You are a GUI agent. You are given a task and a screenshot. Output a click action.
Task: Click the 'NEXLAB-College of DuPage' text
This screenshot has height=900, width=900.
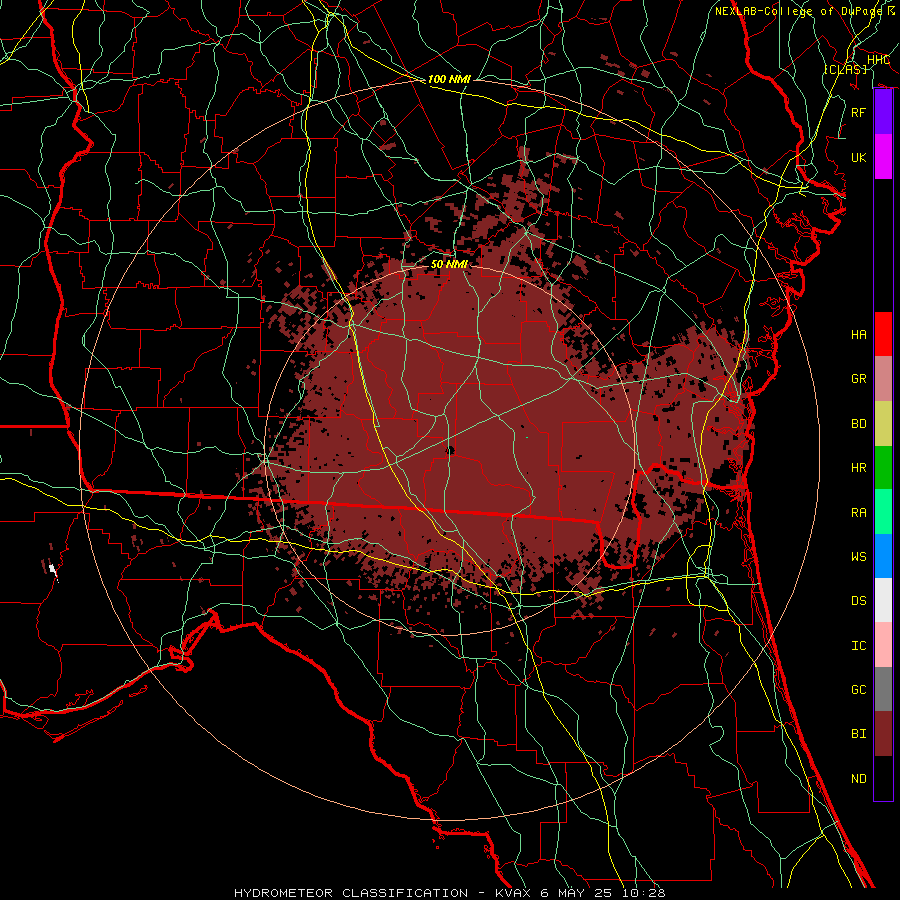pyautogui.click(x=798, y=11)
